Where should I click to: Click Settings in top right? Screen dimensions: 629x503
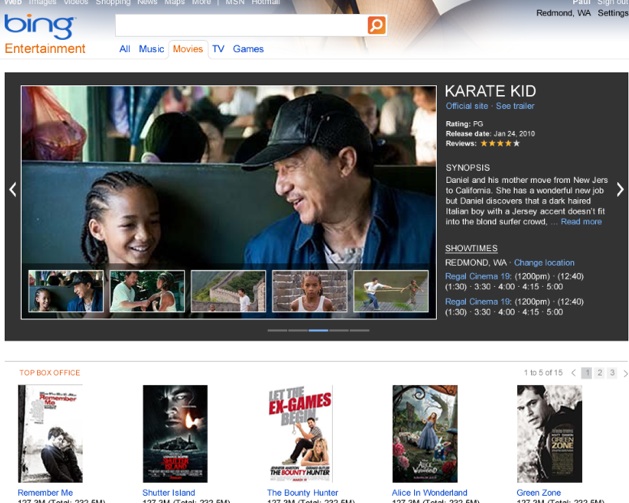coord(613,13)
